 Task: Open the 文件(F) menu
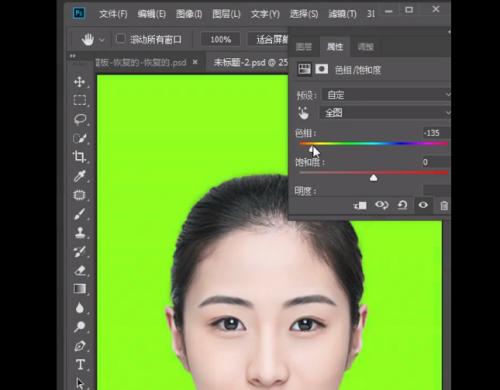[x=113, y=14]
